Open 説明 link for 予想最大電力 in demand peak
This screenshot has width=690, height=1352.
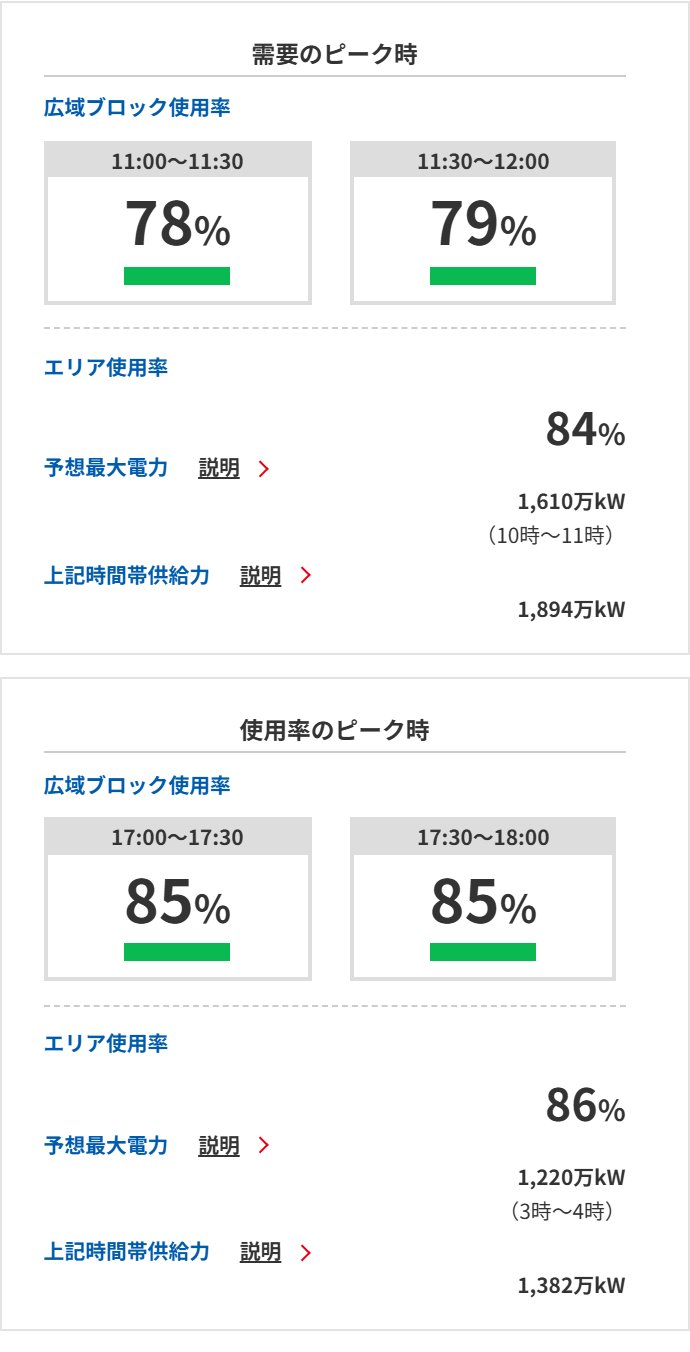click(x=219, y=468)
